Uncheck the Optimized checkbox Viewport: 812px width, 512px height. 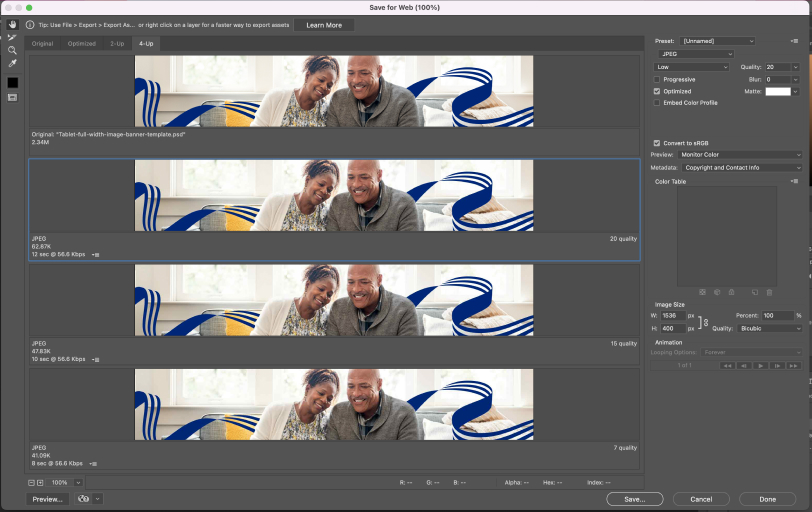(657, 91)
